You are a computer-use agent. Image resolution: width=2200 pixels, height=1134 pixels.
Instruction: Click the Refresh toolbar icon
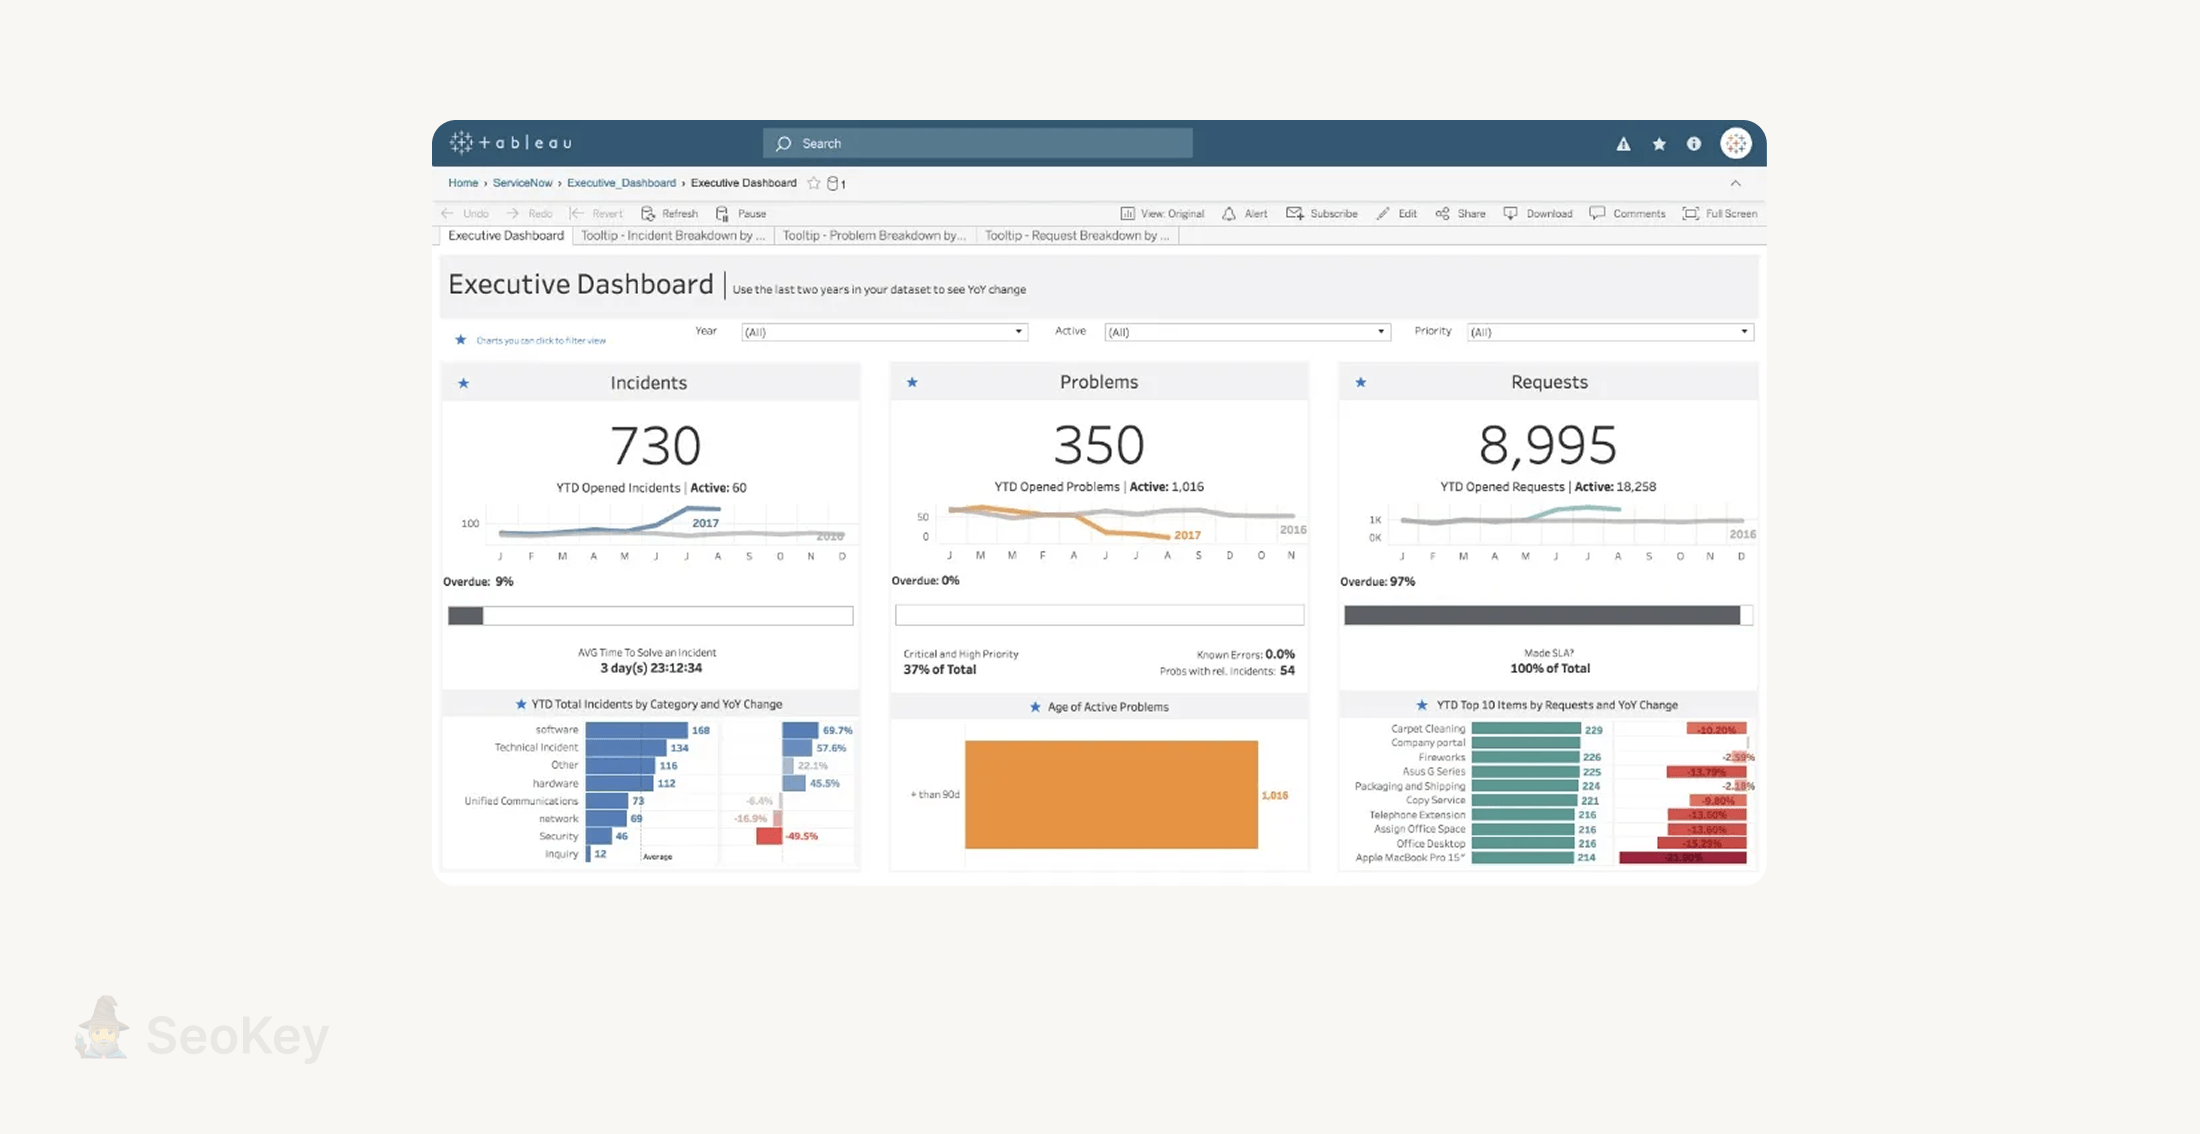coord(648,214)
